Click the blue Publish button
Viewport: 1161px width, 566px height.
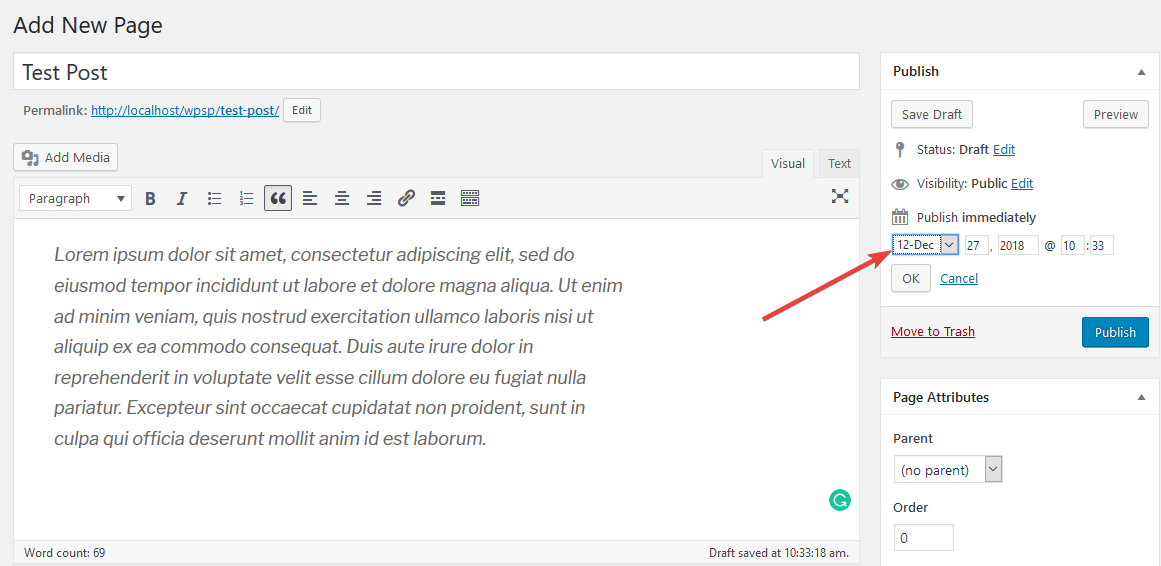tap(1115, 332)
